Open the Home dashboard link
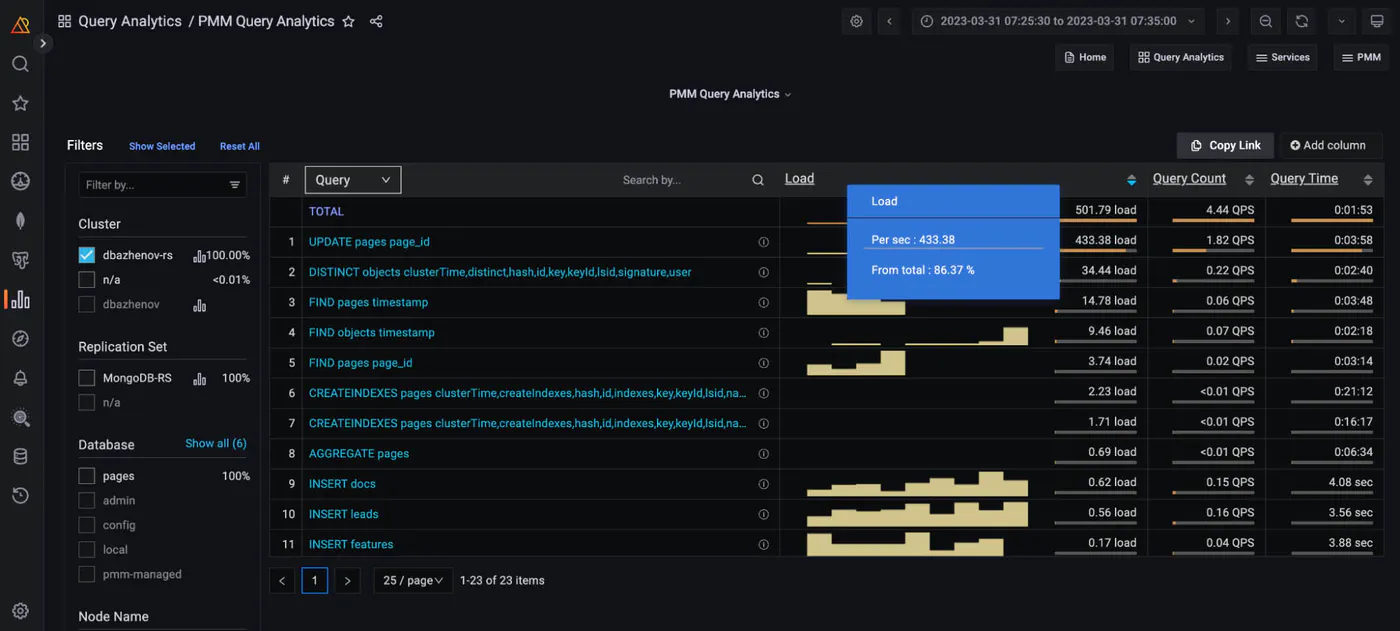 coord(1085,57)
